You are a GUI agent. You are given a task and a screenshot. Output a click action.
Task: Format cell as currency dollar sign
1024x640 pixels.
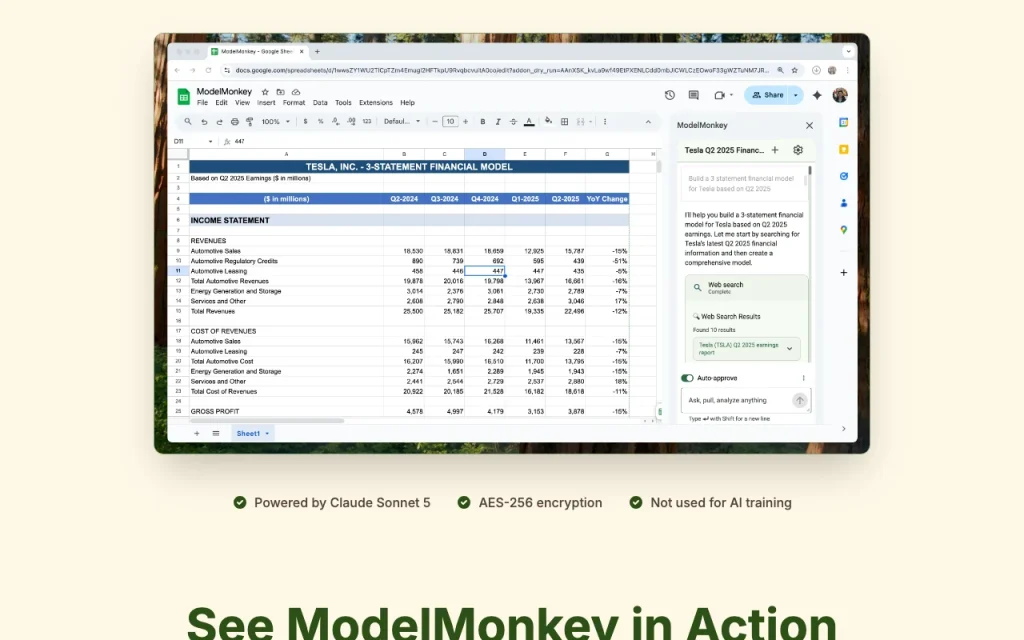point(305,121)
